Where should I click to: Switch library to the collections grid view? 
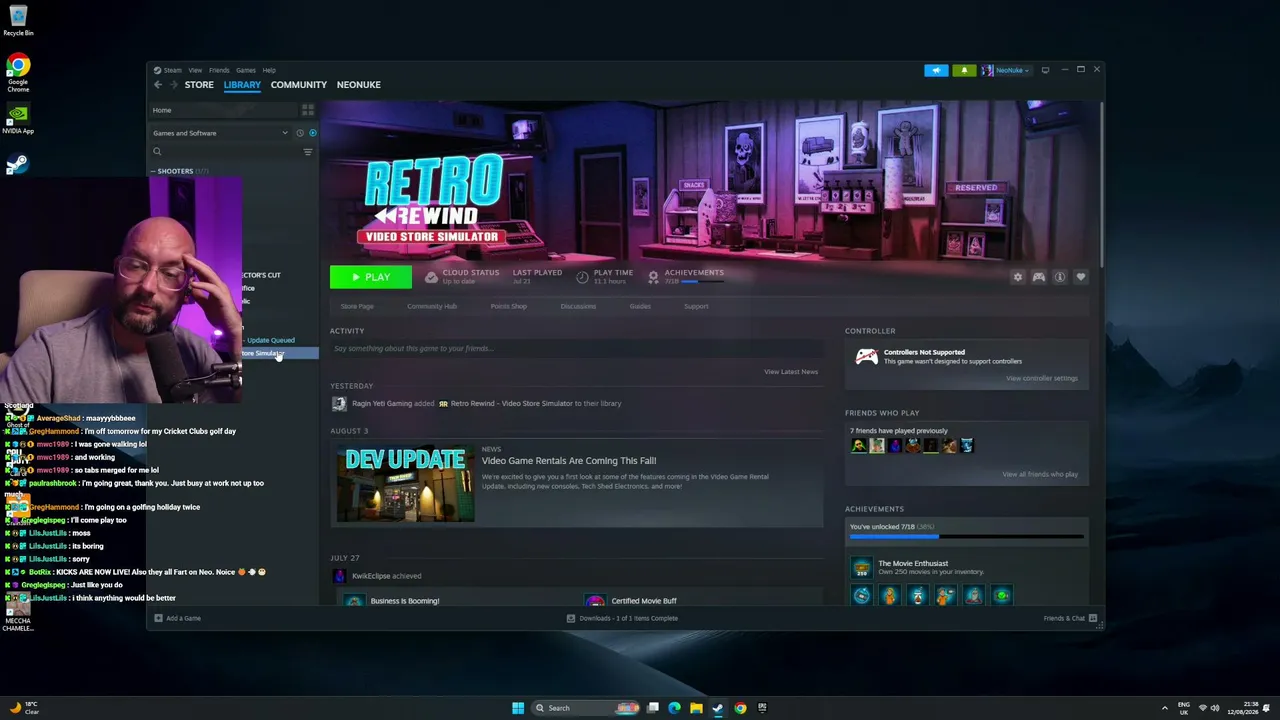pyautogui.click(x=308, y=110)
